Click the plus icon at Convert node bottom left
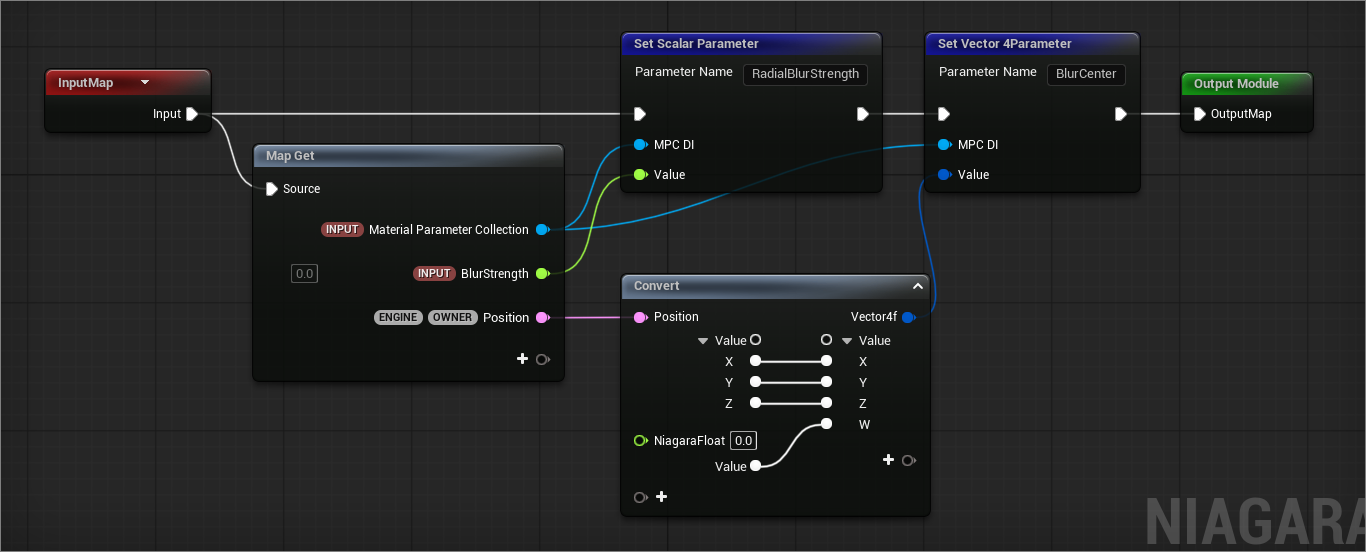 click(661, 497)
